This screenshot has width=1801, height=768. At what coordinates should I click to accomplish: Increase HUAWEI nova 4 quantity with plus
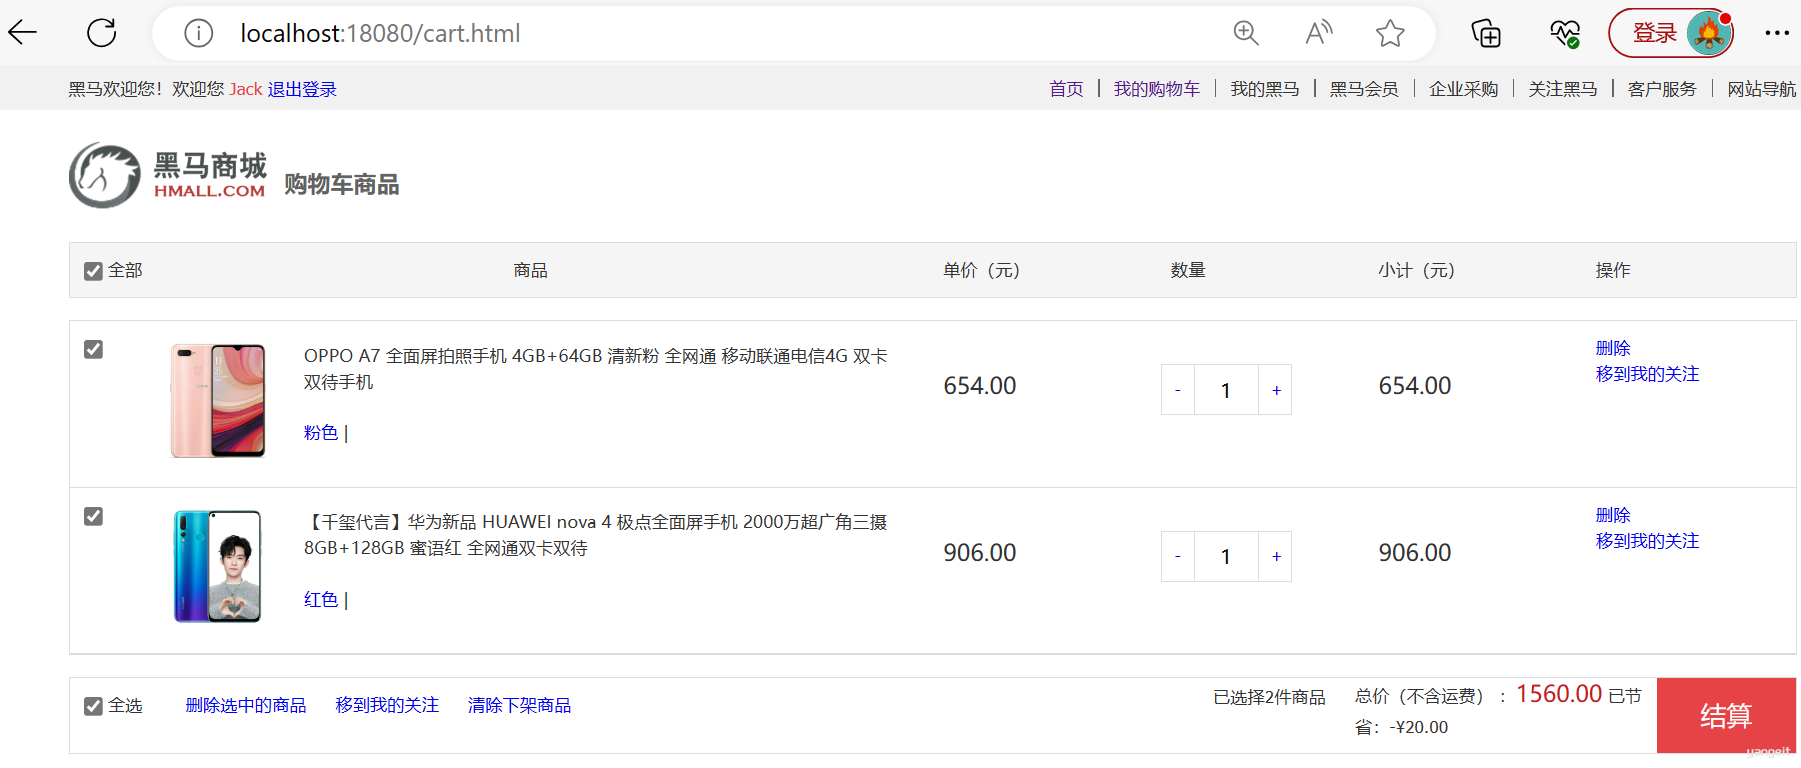tap(1276, 557)
